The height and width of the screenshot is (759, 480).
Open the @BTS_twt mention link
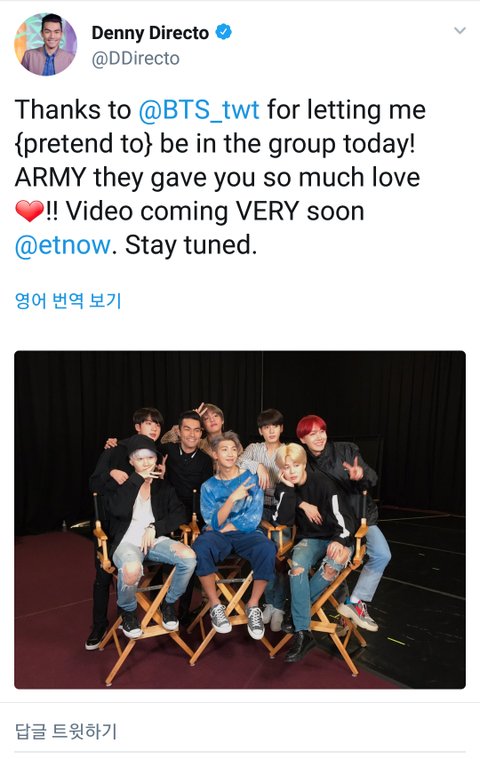199,110
